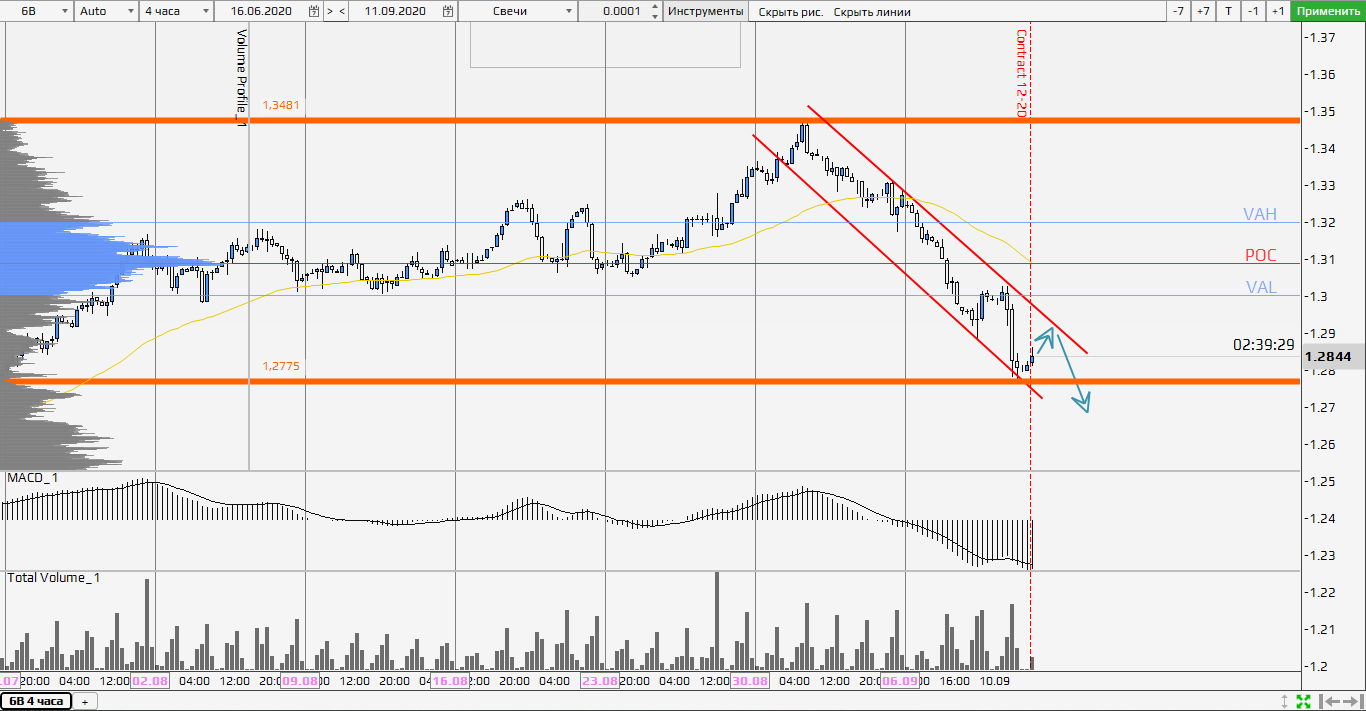The width and height of the screenshot is (1366, 711).
Task: Toggle 'Скрыть линии' to hide lines
Action: (x=872, y=12)
